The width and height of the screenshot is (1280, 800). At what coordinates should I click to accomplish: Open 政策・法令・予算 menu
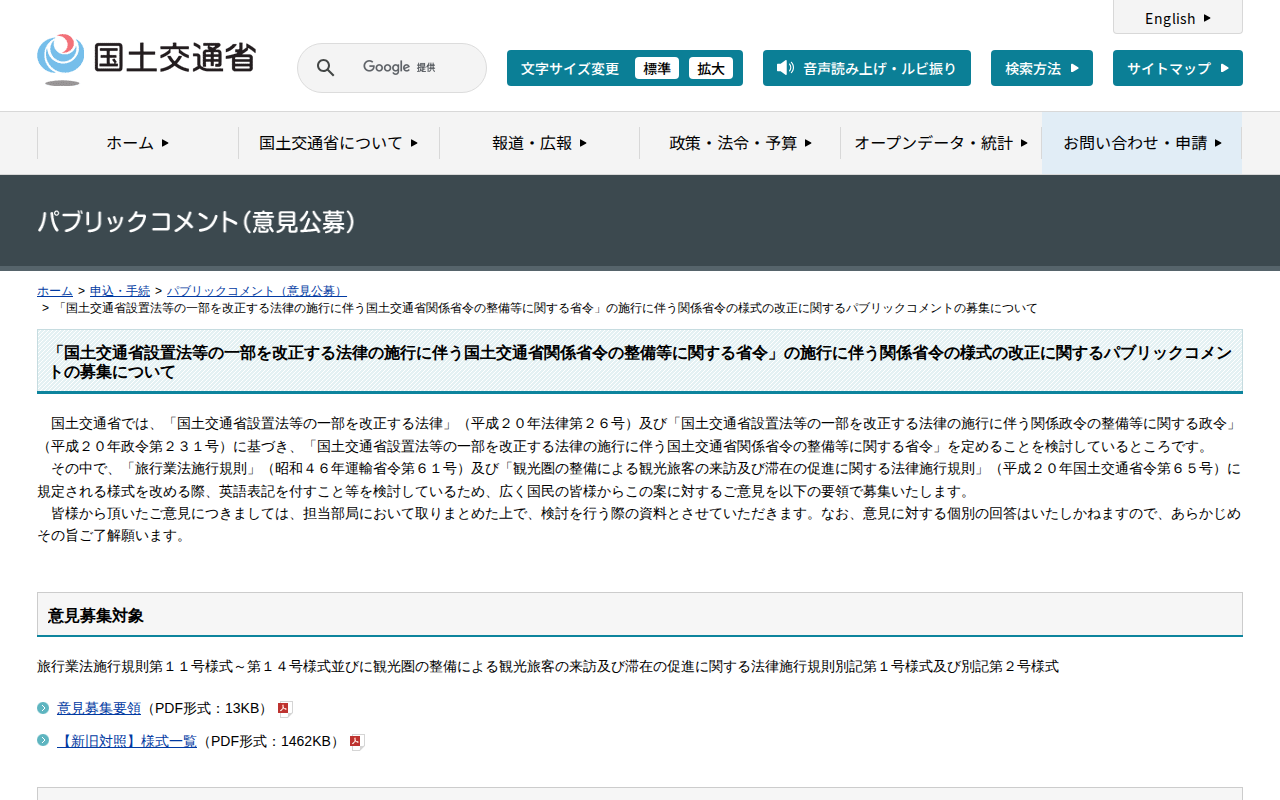tap(741, 143)
